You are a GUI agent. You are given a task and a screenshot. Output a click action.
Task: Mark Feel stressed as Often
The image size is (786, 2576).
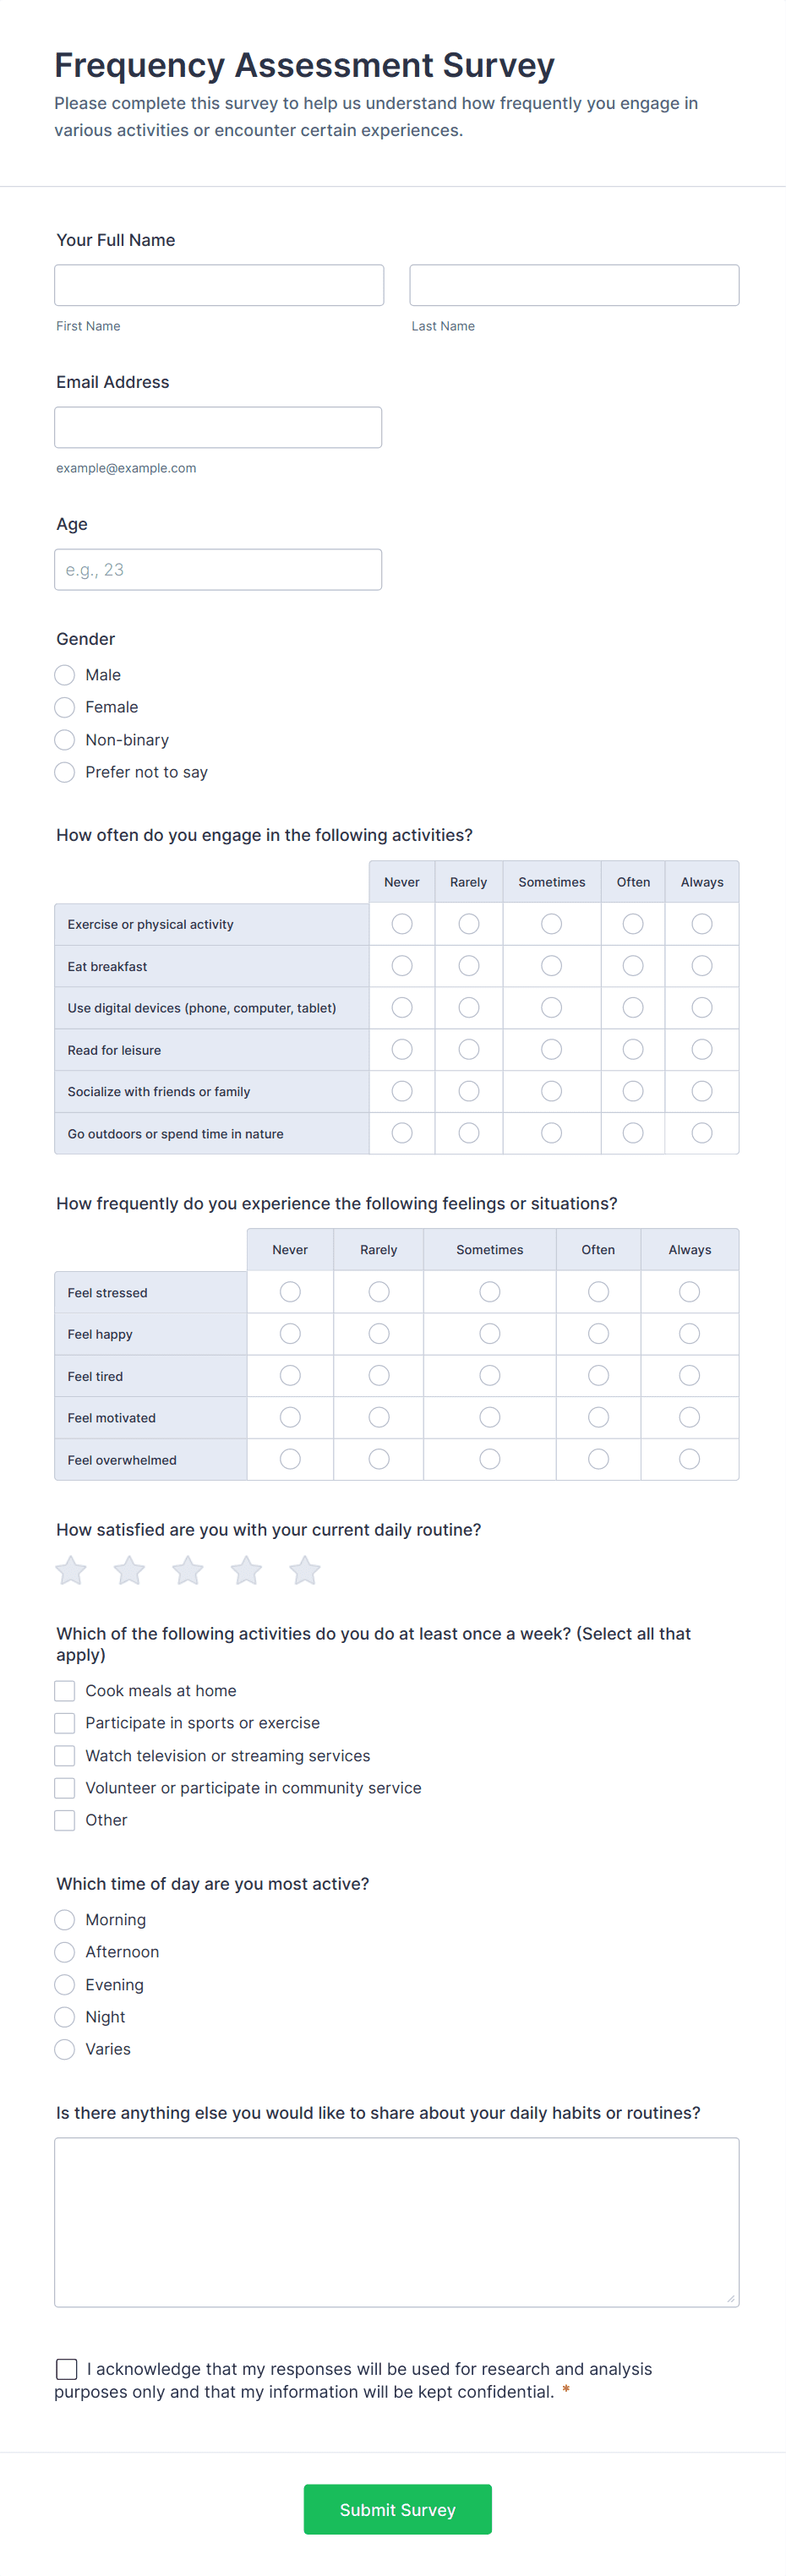[598, 1292]
